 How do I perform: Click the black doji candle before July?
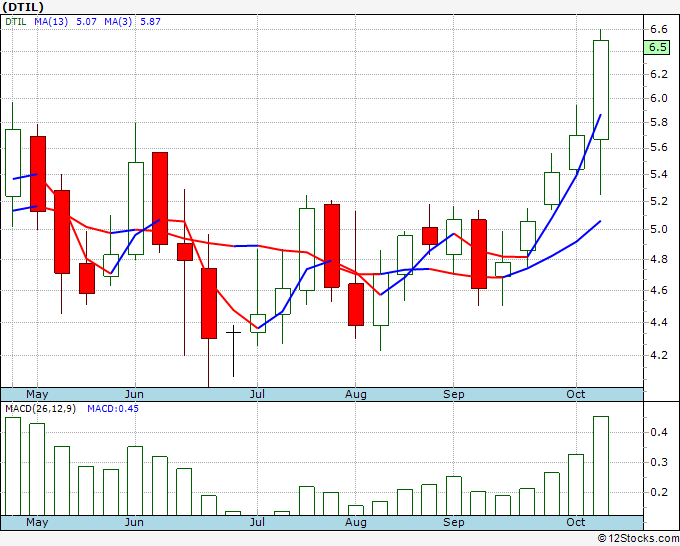(x=233, y=351)
